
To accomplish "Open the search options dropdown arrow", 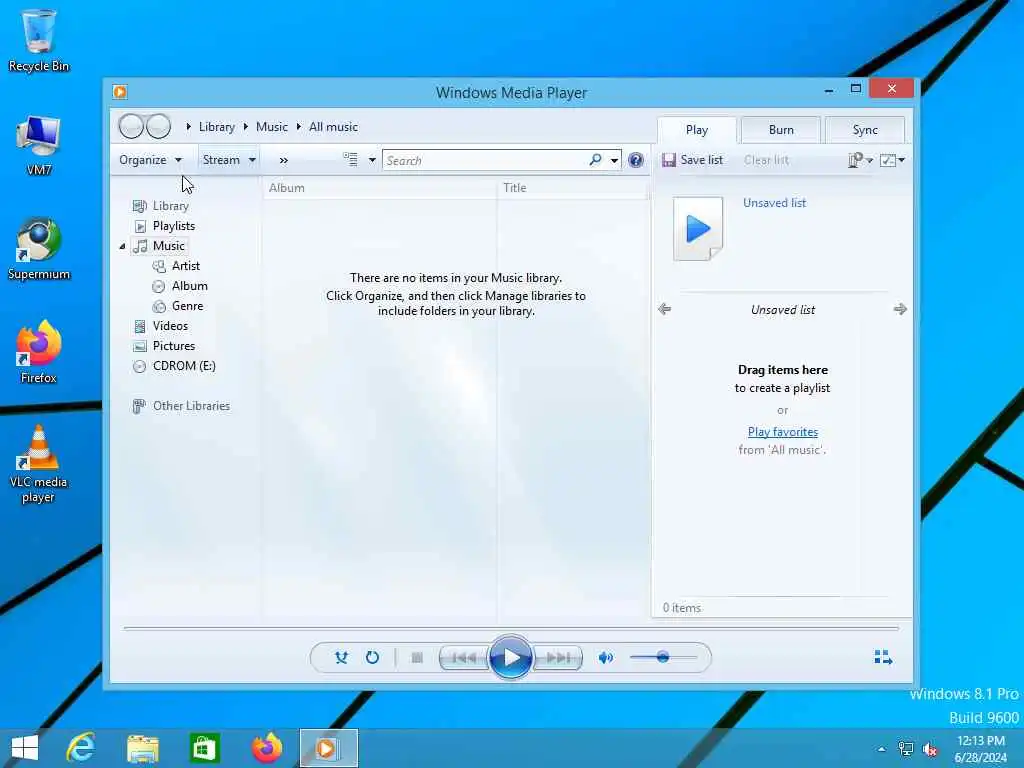I will click(x=615, y=161).
